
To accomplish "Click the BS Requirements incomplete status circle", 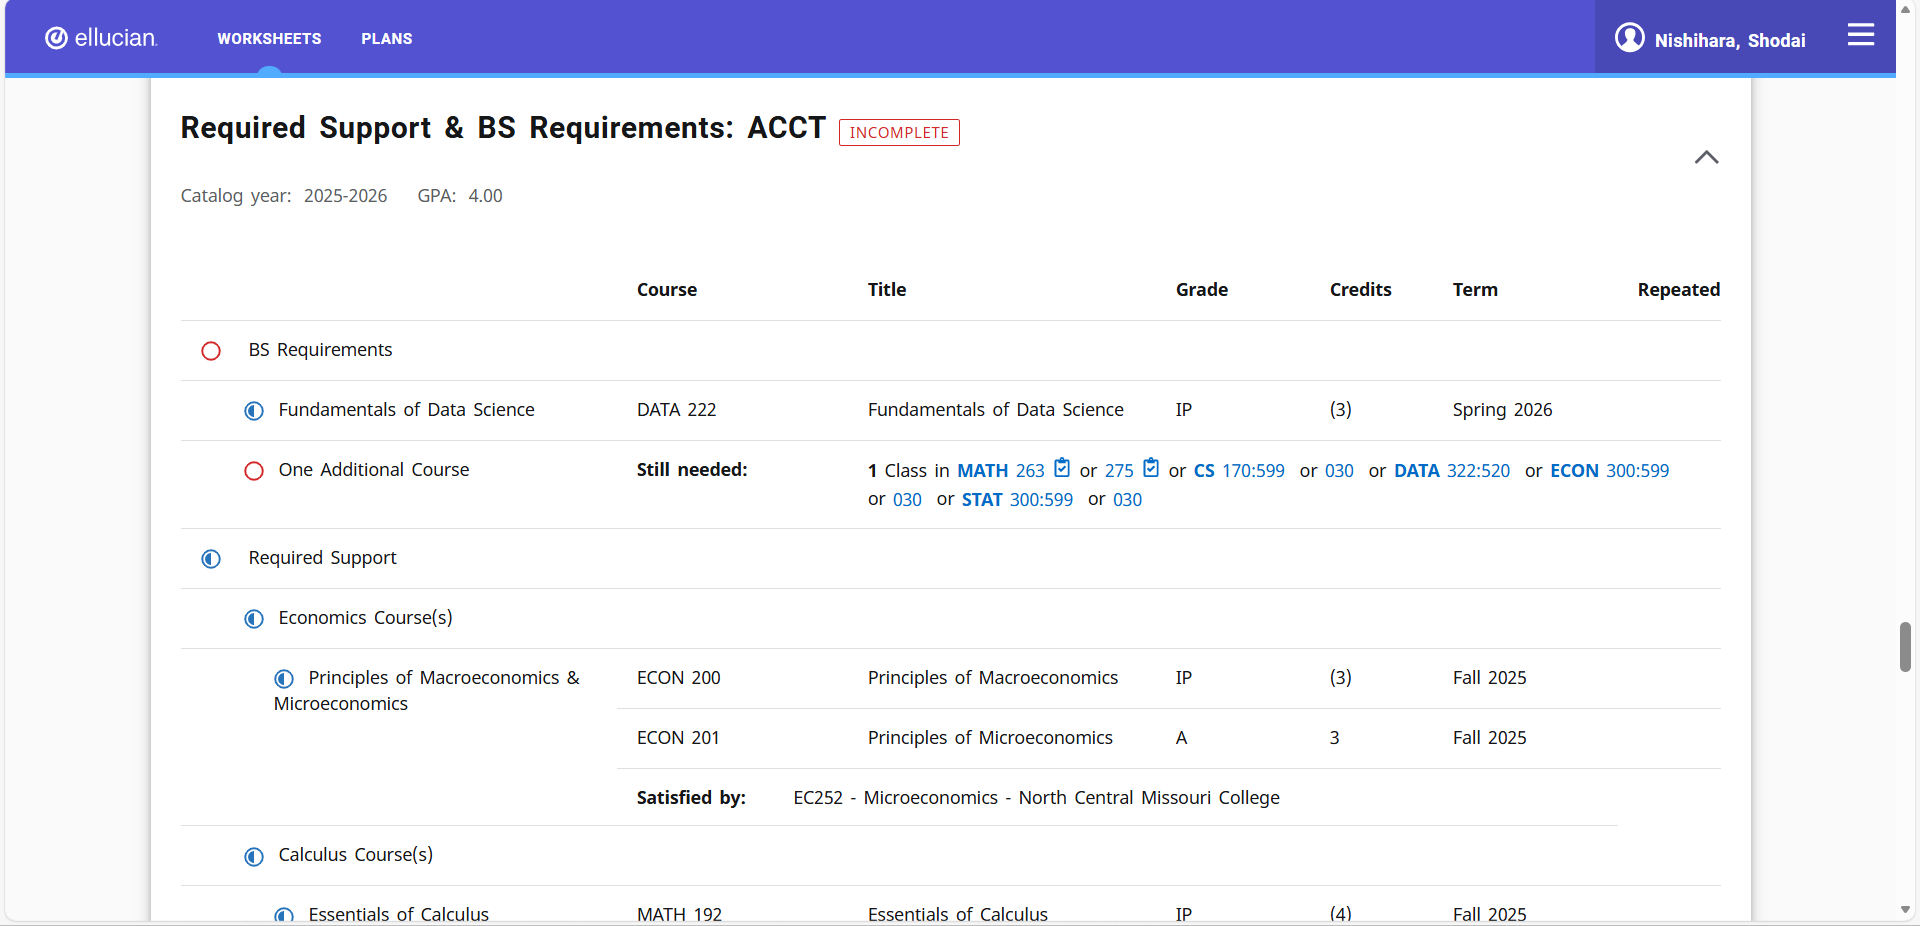I will click(211, 351).
